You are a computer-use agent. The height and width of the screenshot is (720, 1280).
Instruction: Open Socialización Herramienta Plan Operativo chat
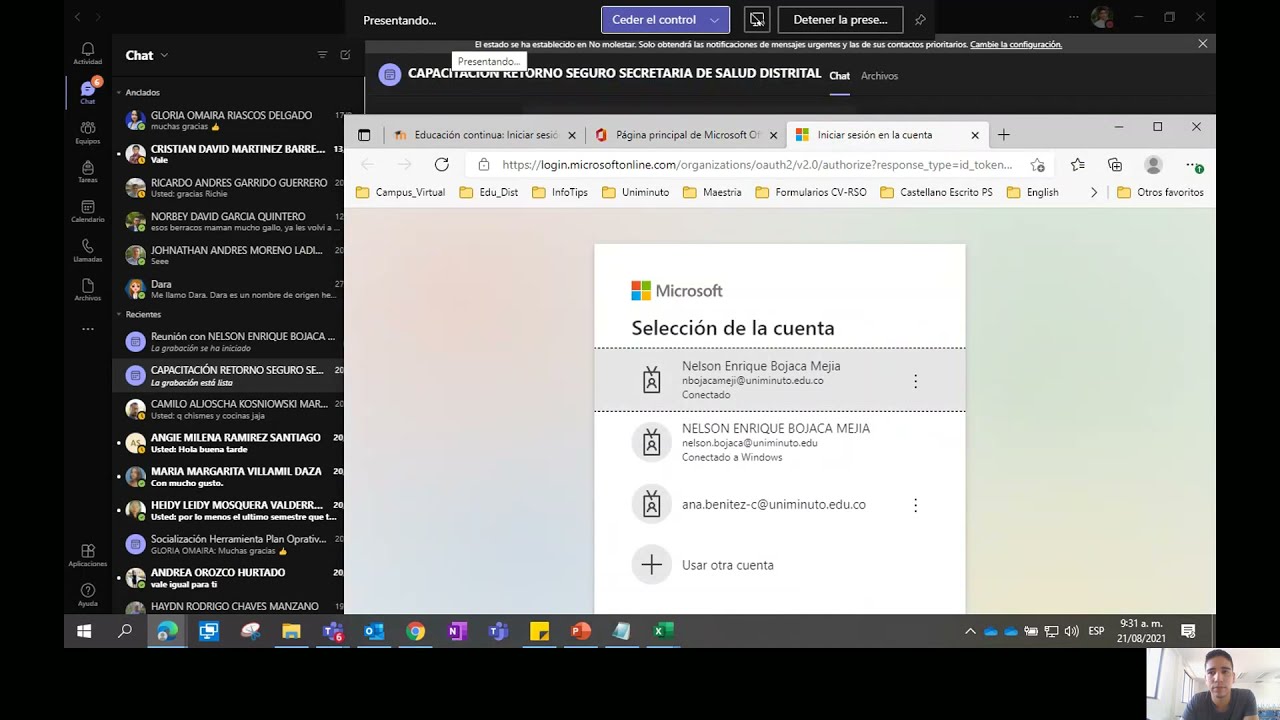point(230,544)
